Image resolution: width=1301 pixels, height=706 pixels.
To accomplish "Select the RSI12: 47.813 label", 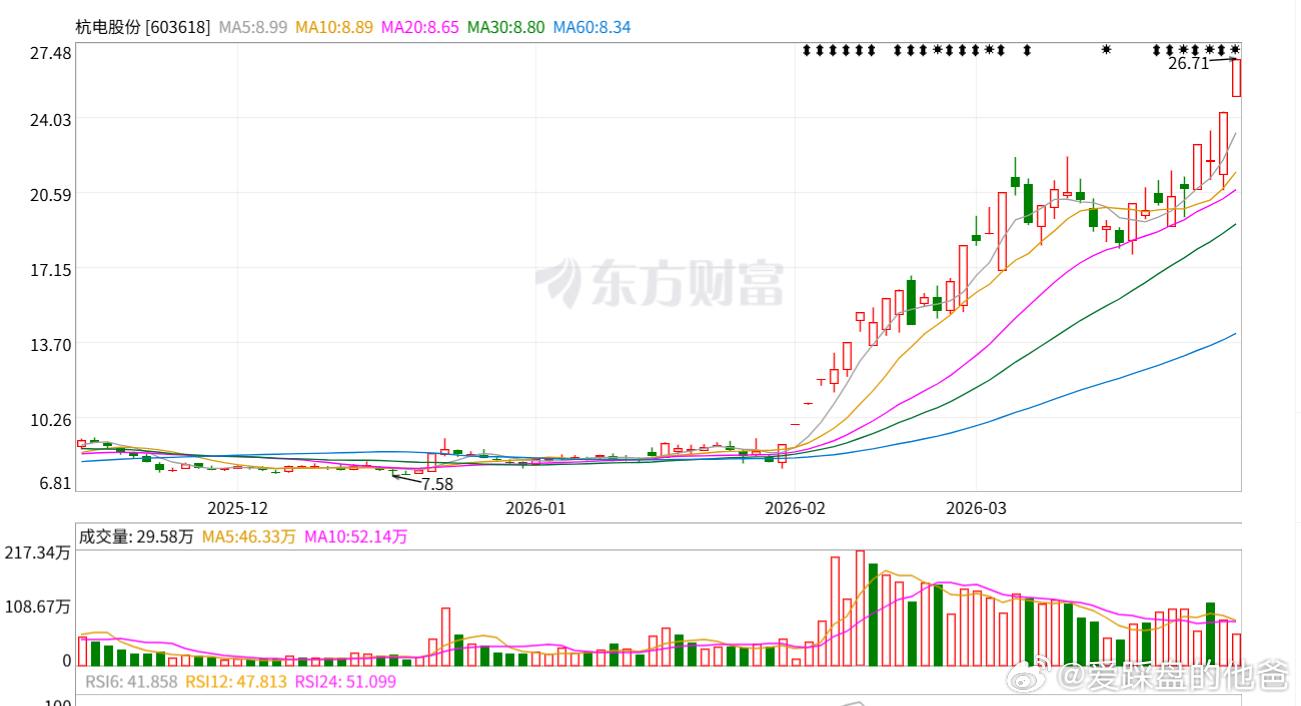I will 236,682.
